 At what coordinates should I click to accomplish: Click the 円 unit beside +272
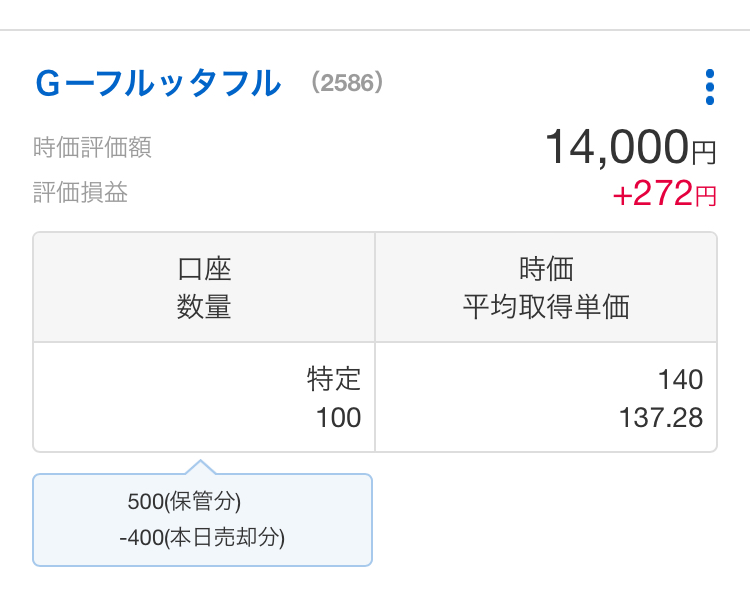point(706,196)
